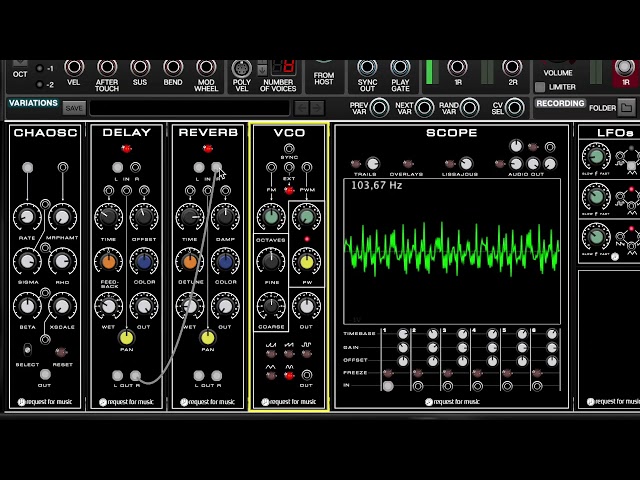The width and height of the screenshot is (640, 480).
Task: Click the SCOPE channel 2 IN jack
Action: [x=418, y=386]
